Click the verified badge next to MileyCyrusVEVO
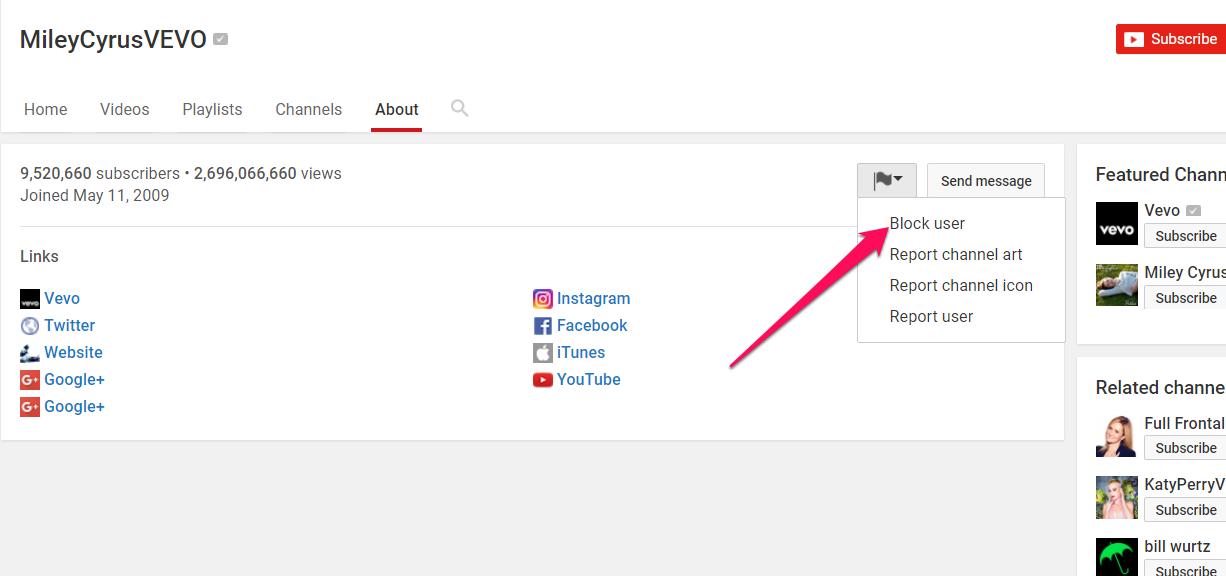Screen dimensions: 1226x576 coord(220,40)
